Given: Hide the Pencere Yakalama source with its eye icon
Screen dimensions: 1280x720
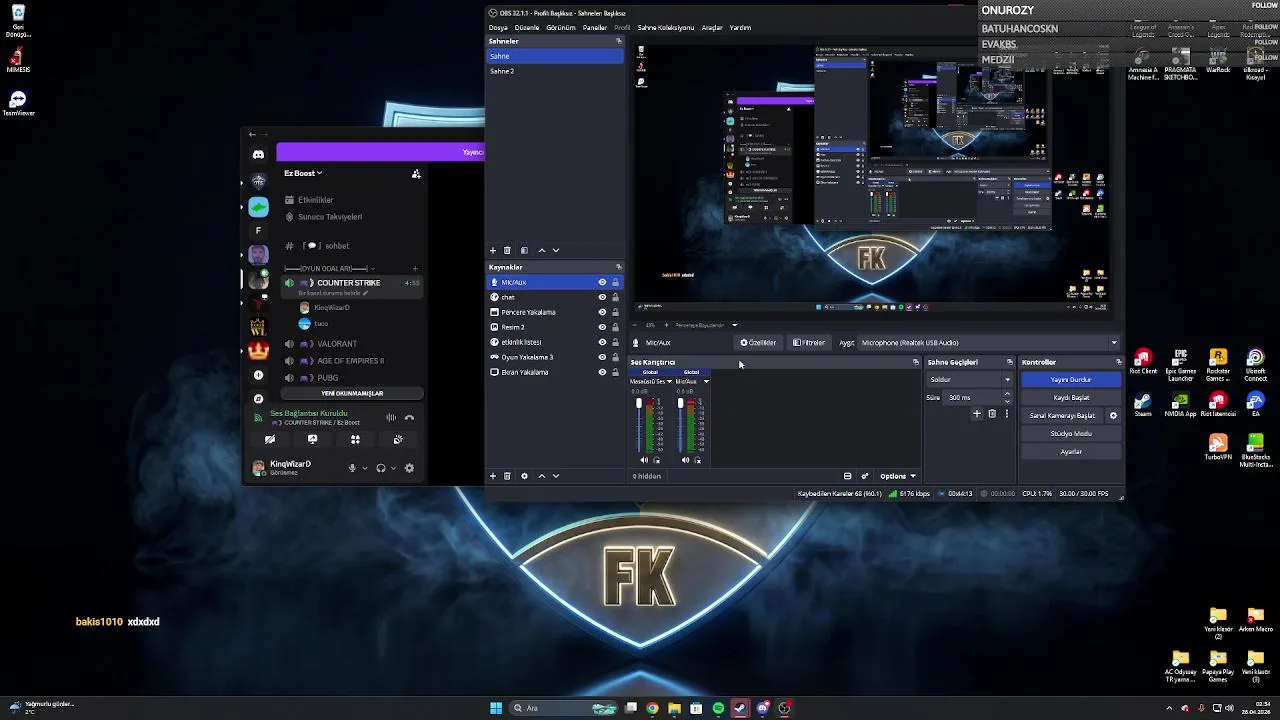Looking at the screenshot, I should point(602,312).
